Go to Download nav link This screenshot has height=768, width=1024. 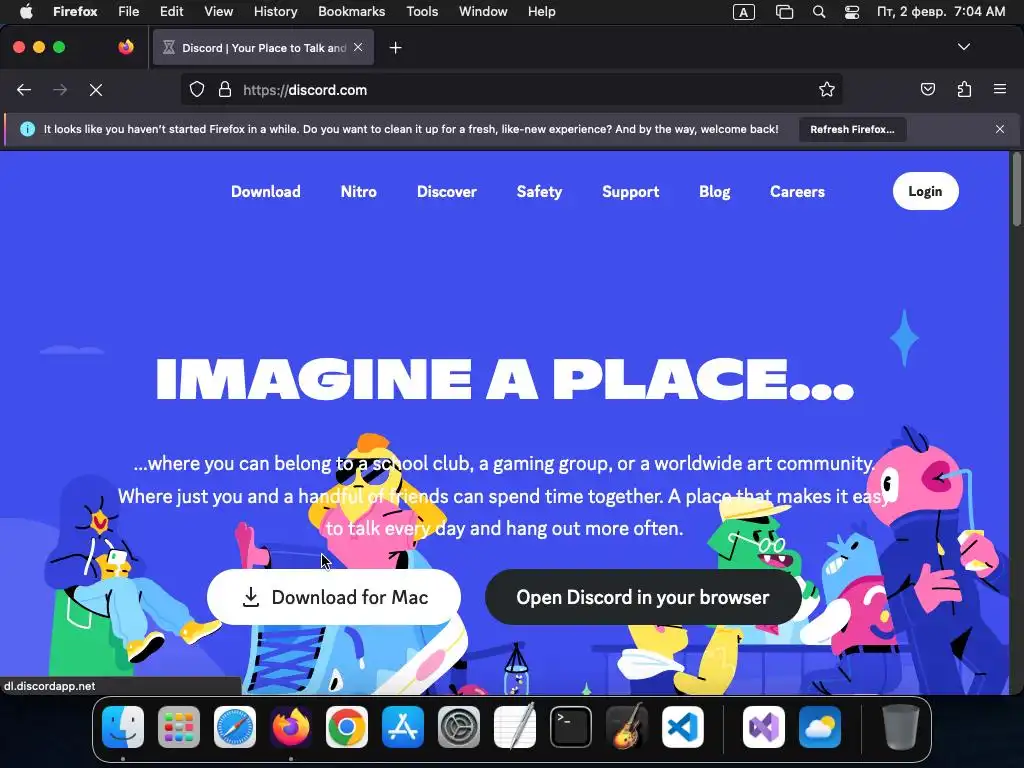[x=266, y=191]
